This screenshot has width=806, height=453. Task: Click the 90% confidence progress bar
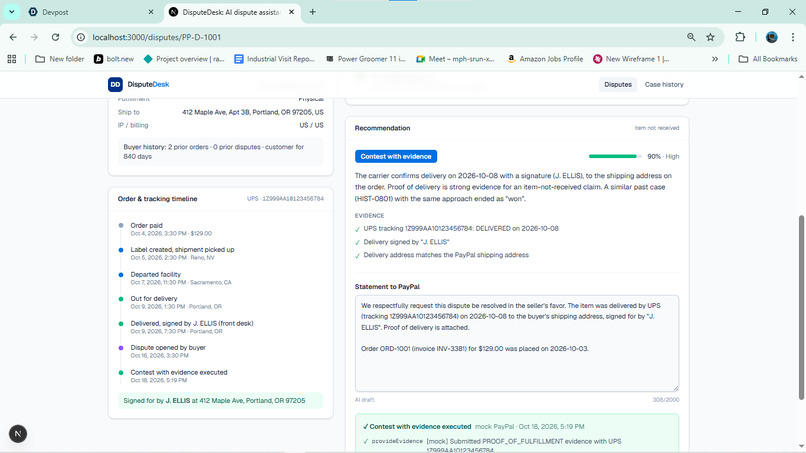(x=615, y=156)
